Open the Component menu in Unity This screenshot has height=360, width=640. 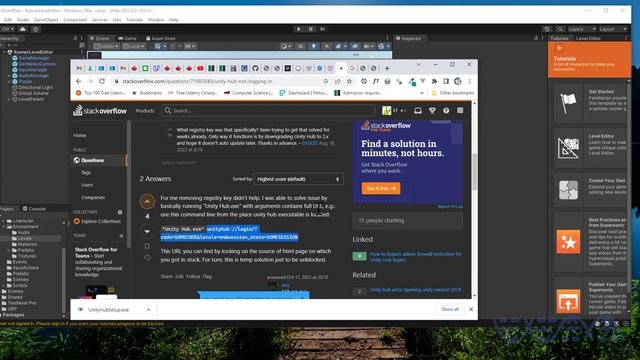point(75,20)
